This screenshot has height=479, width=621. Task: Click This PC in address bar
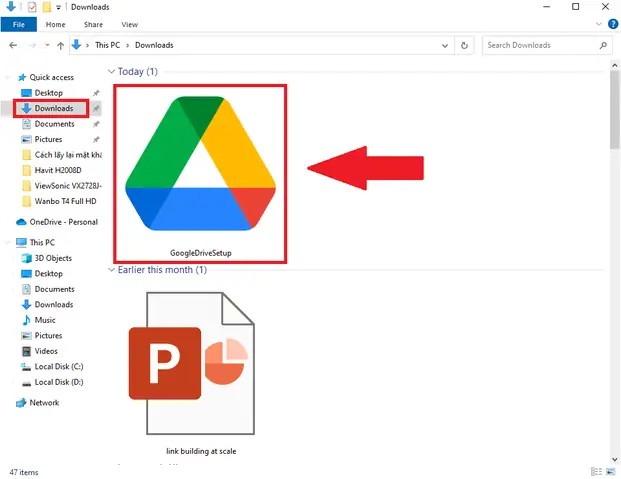click(107, 45)
